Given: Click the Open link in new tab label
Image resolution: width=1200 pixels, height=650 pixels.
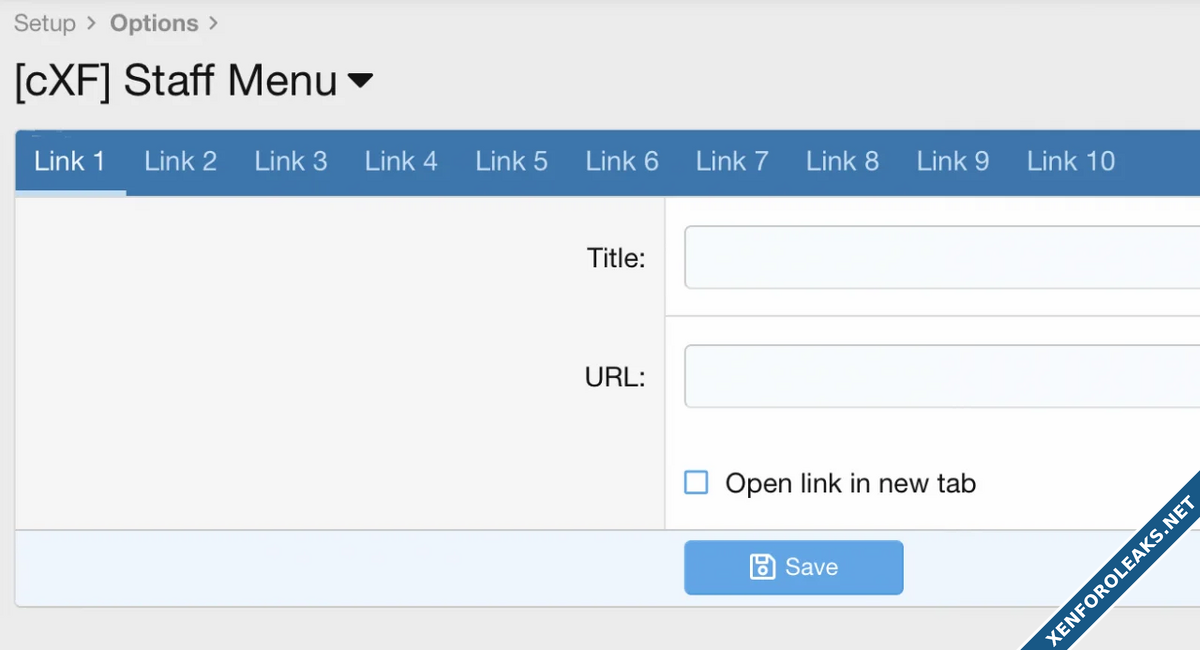Looking at the screenshot, I should pyautogui.click(x=850, y=484).
